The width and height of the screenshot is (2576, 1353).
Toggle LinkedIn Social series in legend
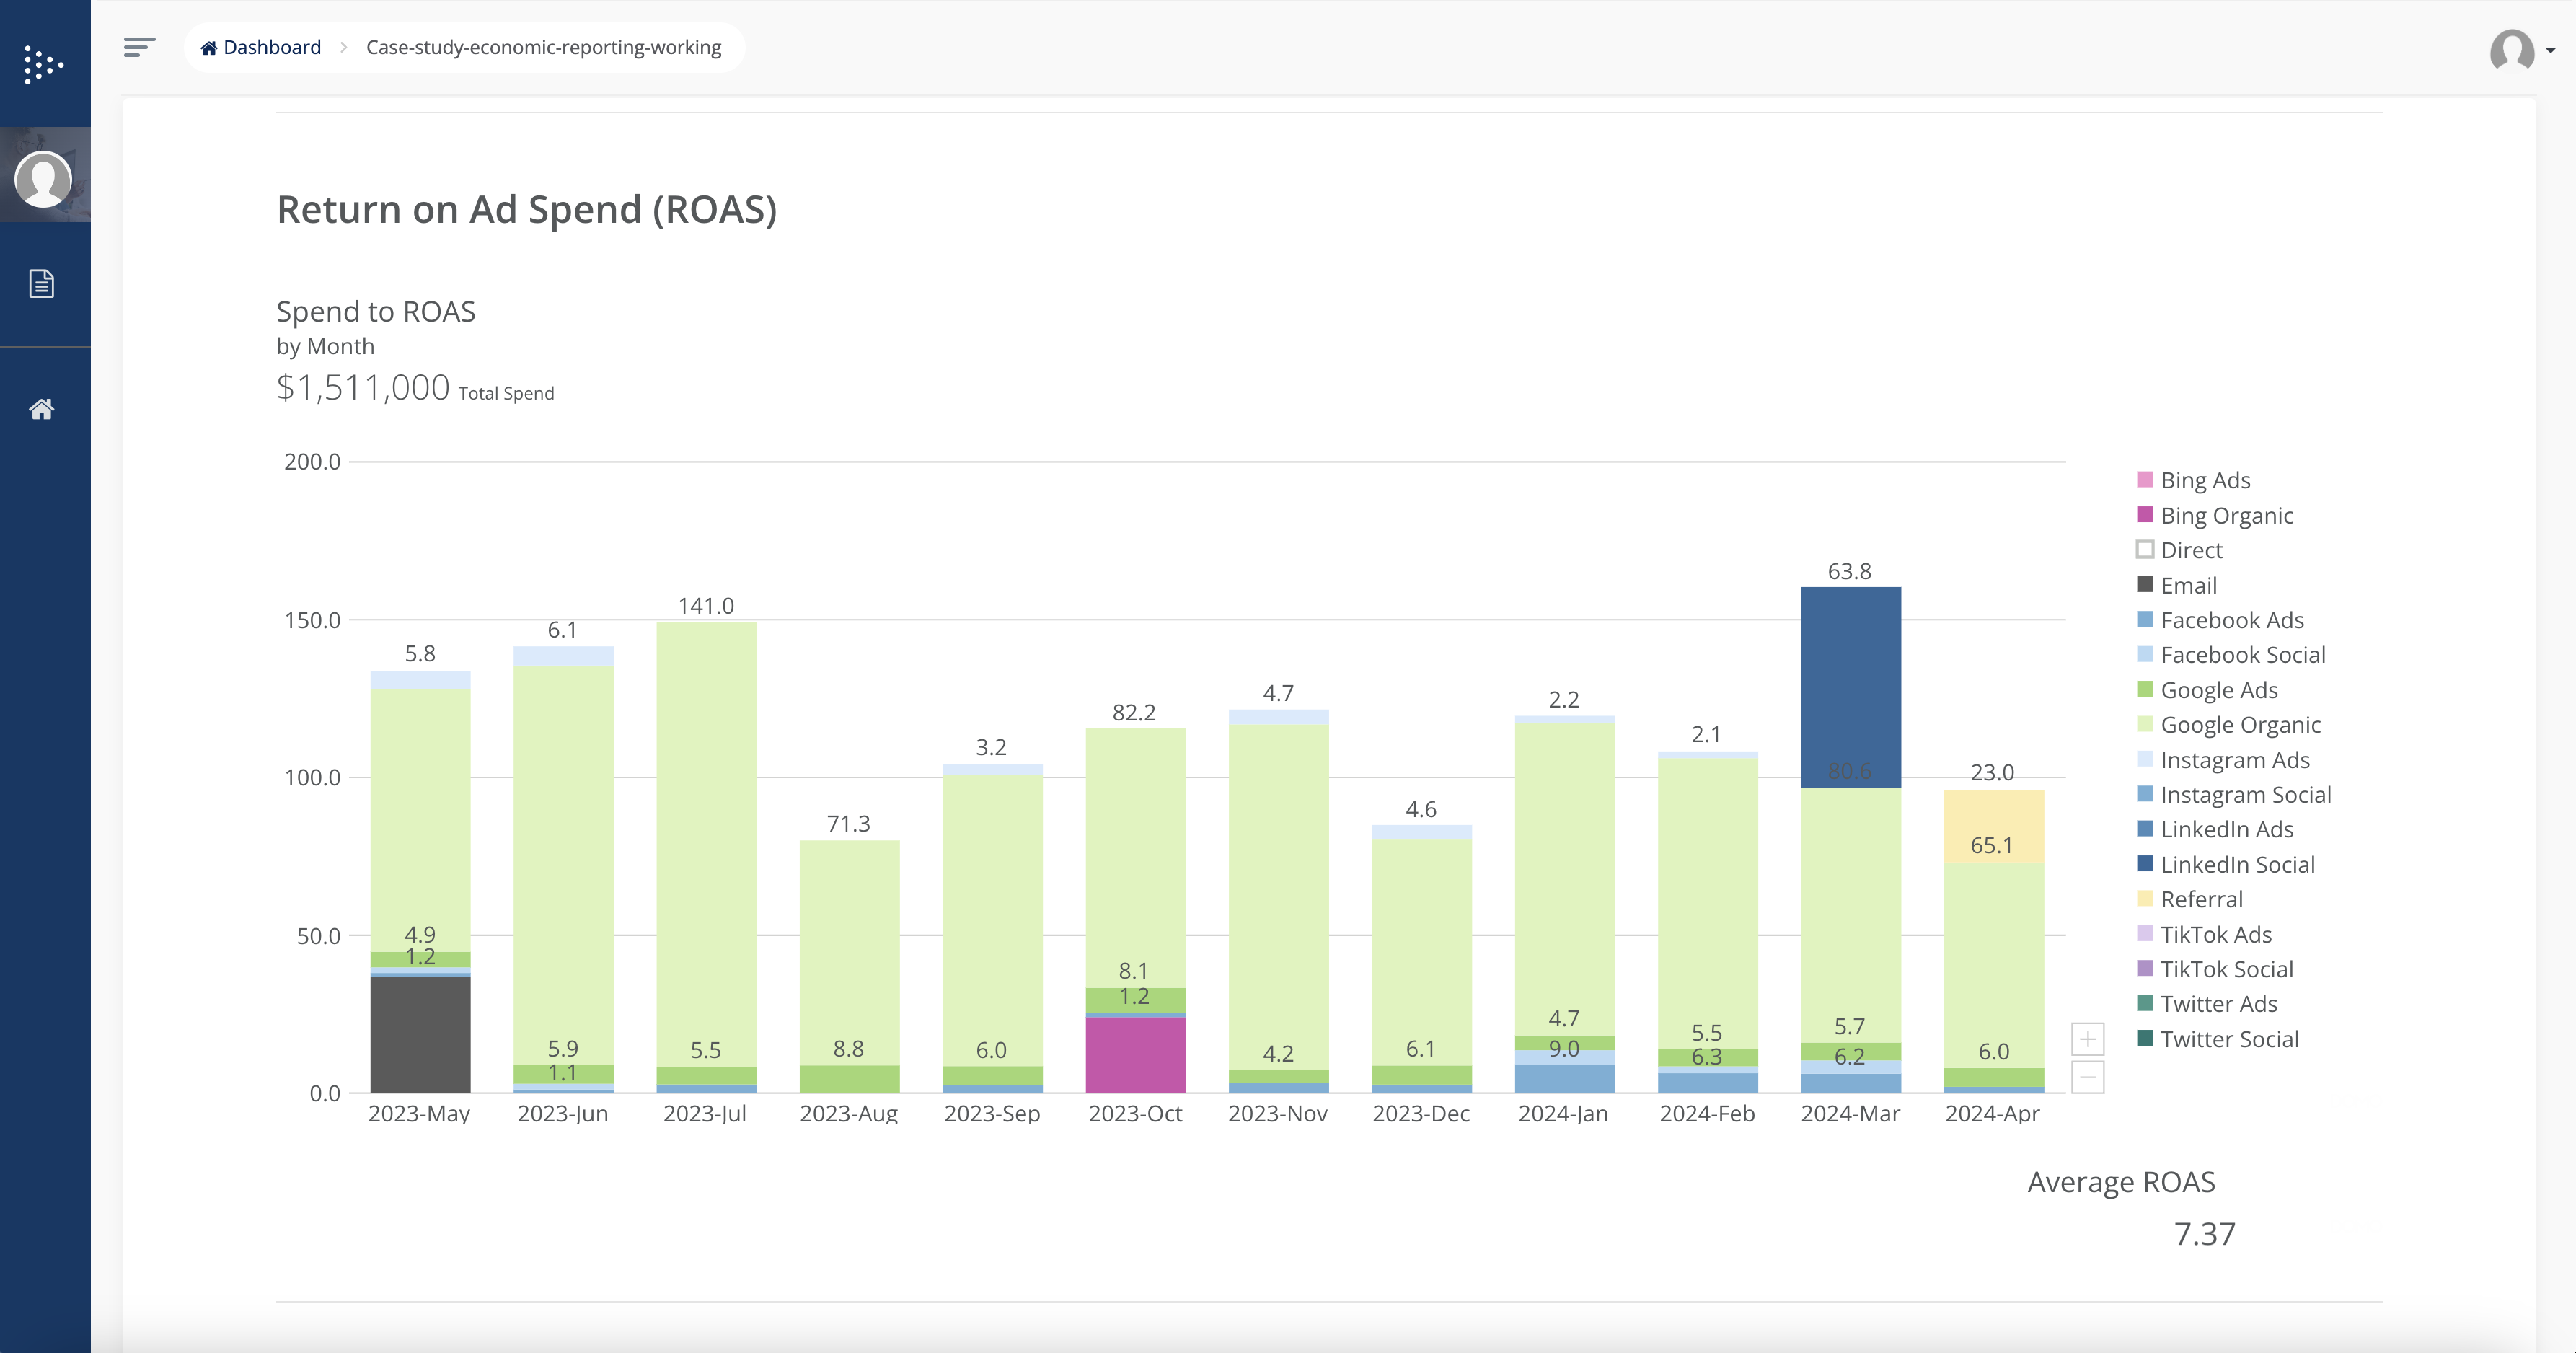coord(2225,864)
